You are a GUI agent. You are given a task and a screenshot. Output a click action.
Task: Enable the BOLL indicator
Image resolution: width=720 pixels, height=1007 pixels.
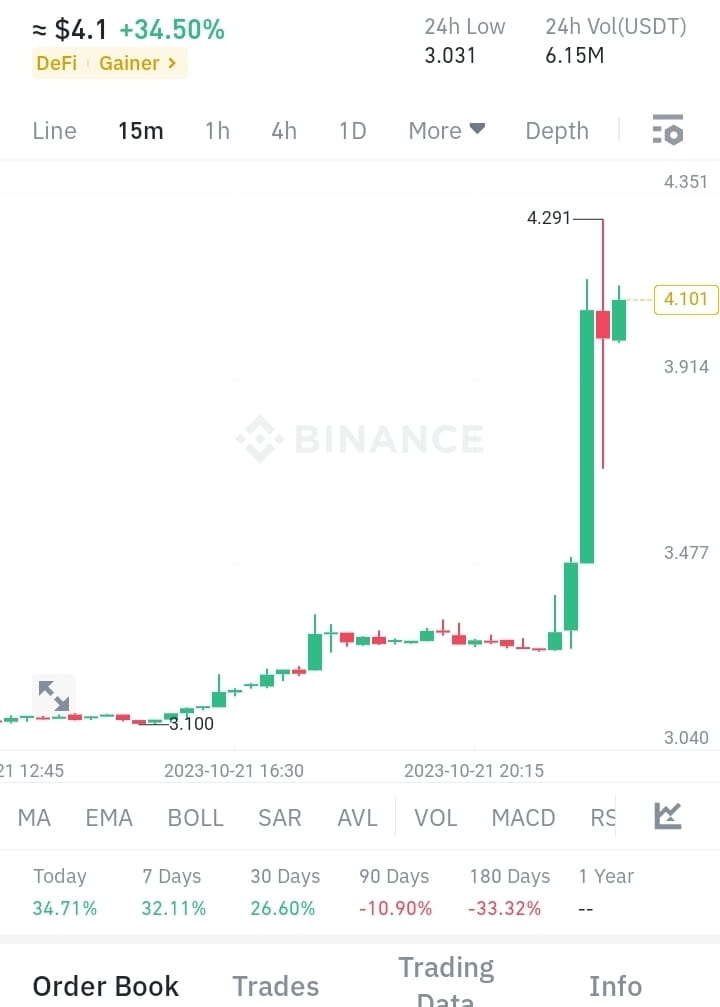pyautogui.click(x=195, y=817)
